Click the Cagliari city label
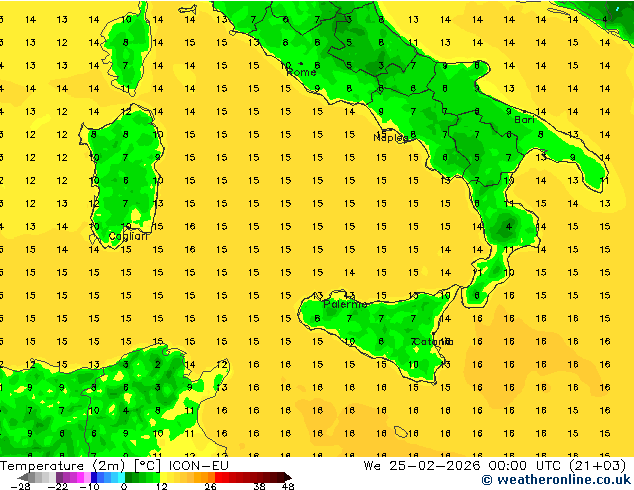634x490 pixels. (x=129, y=236)
